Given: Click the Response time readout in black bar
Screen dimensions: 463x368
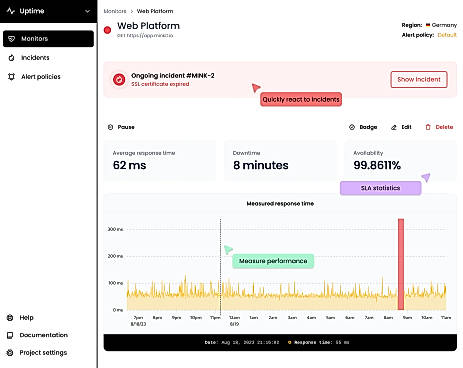Looking at the screenshot, I should (321, 342).
